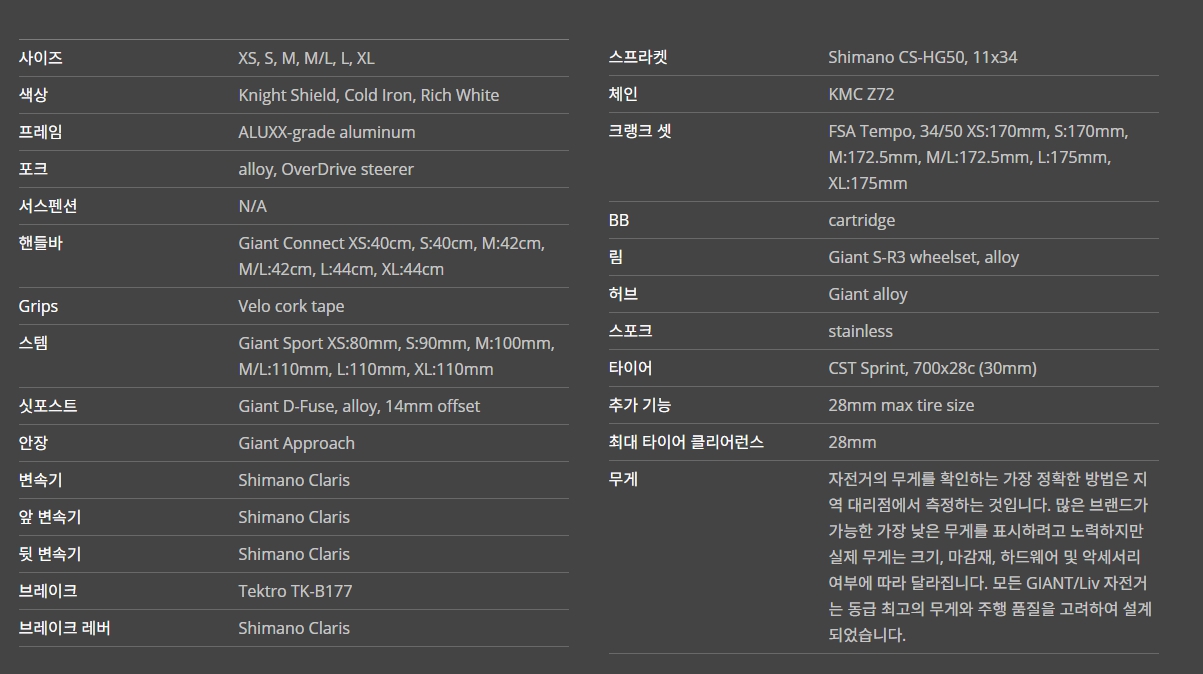Click the 무게 row label
This screenshot has height=674, width=1203.
coord(623,479)
